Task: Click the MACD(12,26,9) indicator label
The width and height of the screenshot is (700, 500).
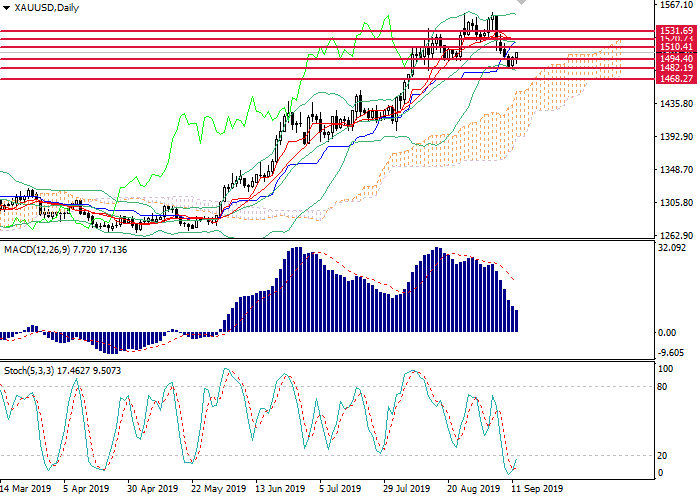Action: click(x=50, y=248)
